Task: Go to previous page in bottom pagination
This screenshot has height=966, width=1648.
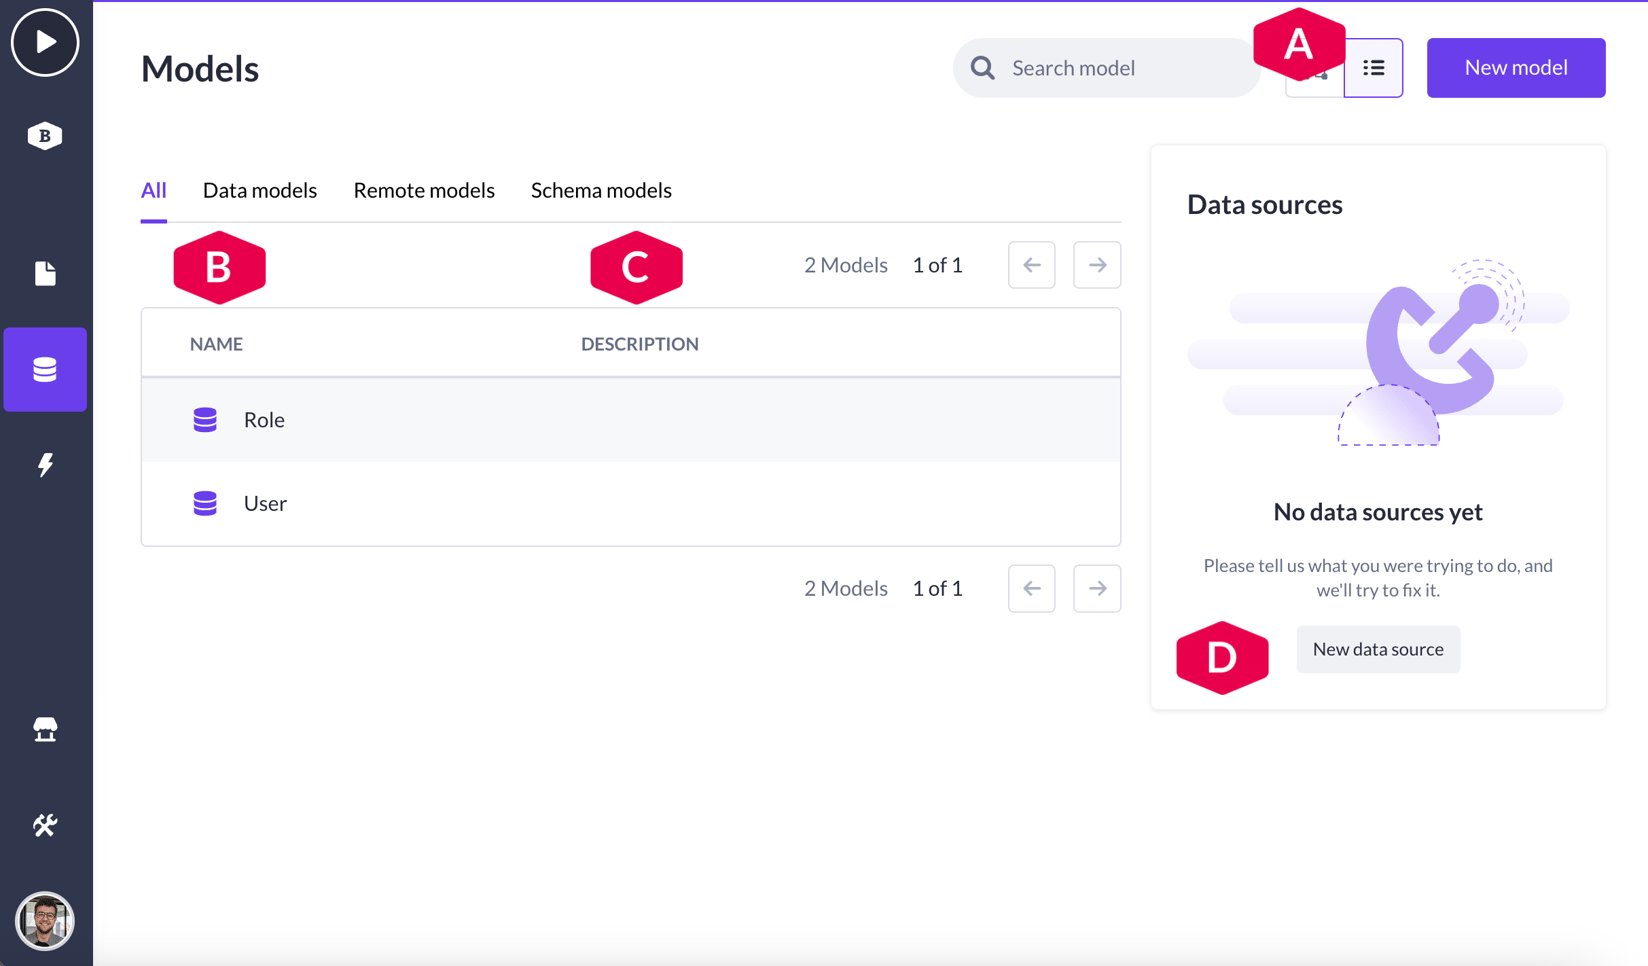Action: pyautogui.click(x=1032, y=588)
